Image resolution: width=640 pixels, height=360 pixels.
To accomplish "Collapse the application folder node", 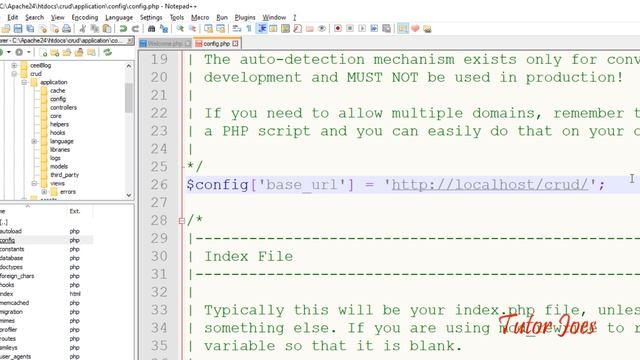I will click(x=24, y=82).
